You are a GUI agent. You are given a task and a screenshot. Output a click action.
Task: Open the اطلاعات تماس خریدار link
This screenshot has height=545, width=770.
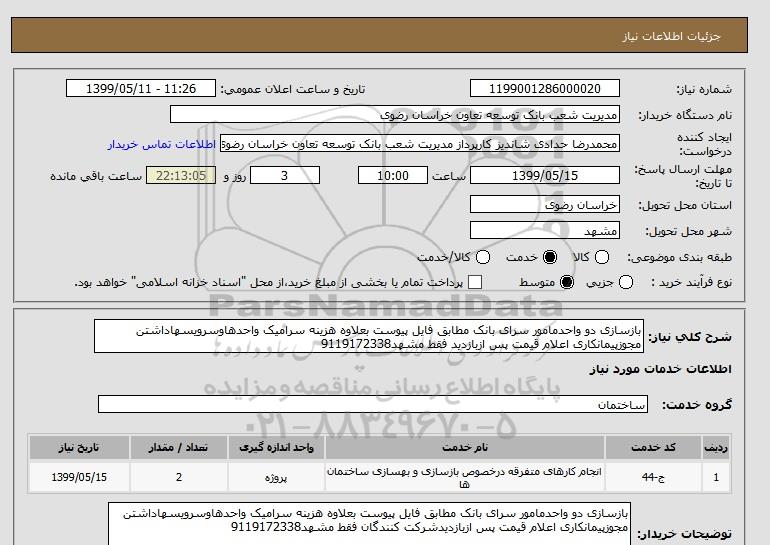tap(162, 144)
